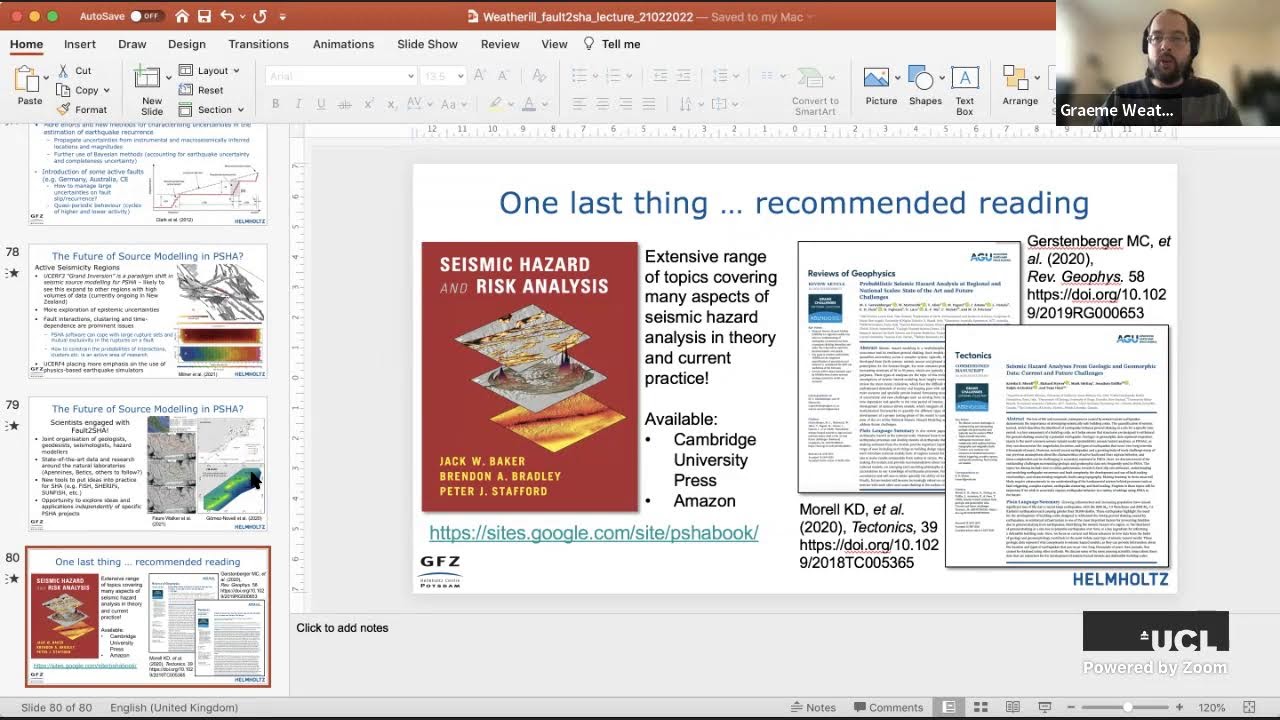Click Convert to SmartArt

[x=815, y=90]
